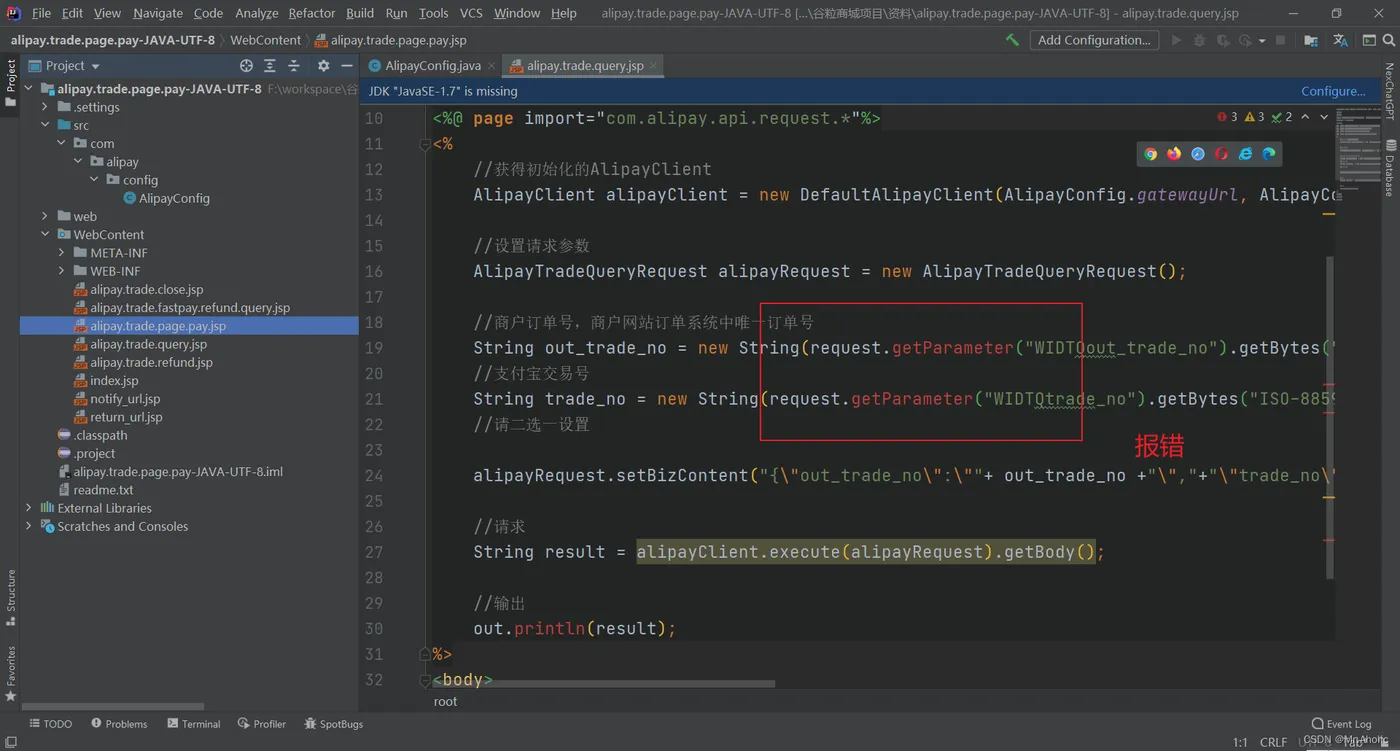This screenshot has height=751, width=1400.
Task: Click the greyed-out Debug bug icon
Action: pyautogui.click(x=1197, y=40)
